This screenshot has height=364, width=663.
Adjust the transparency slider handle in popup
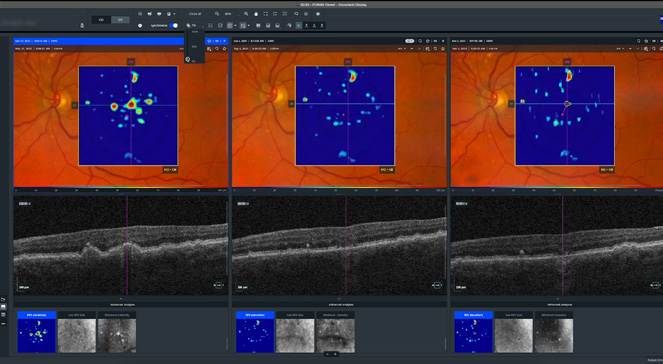(188, 59)
